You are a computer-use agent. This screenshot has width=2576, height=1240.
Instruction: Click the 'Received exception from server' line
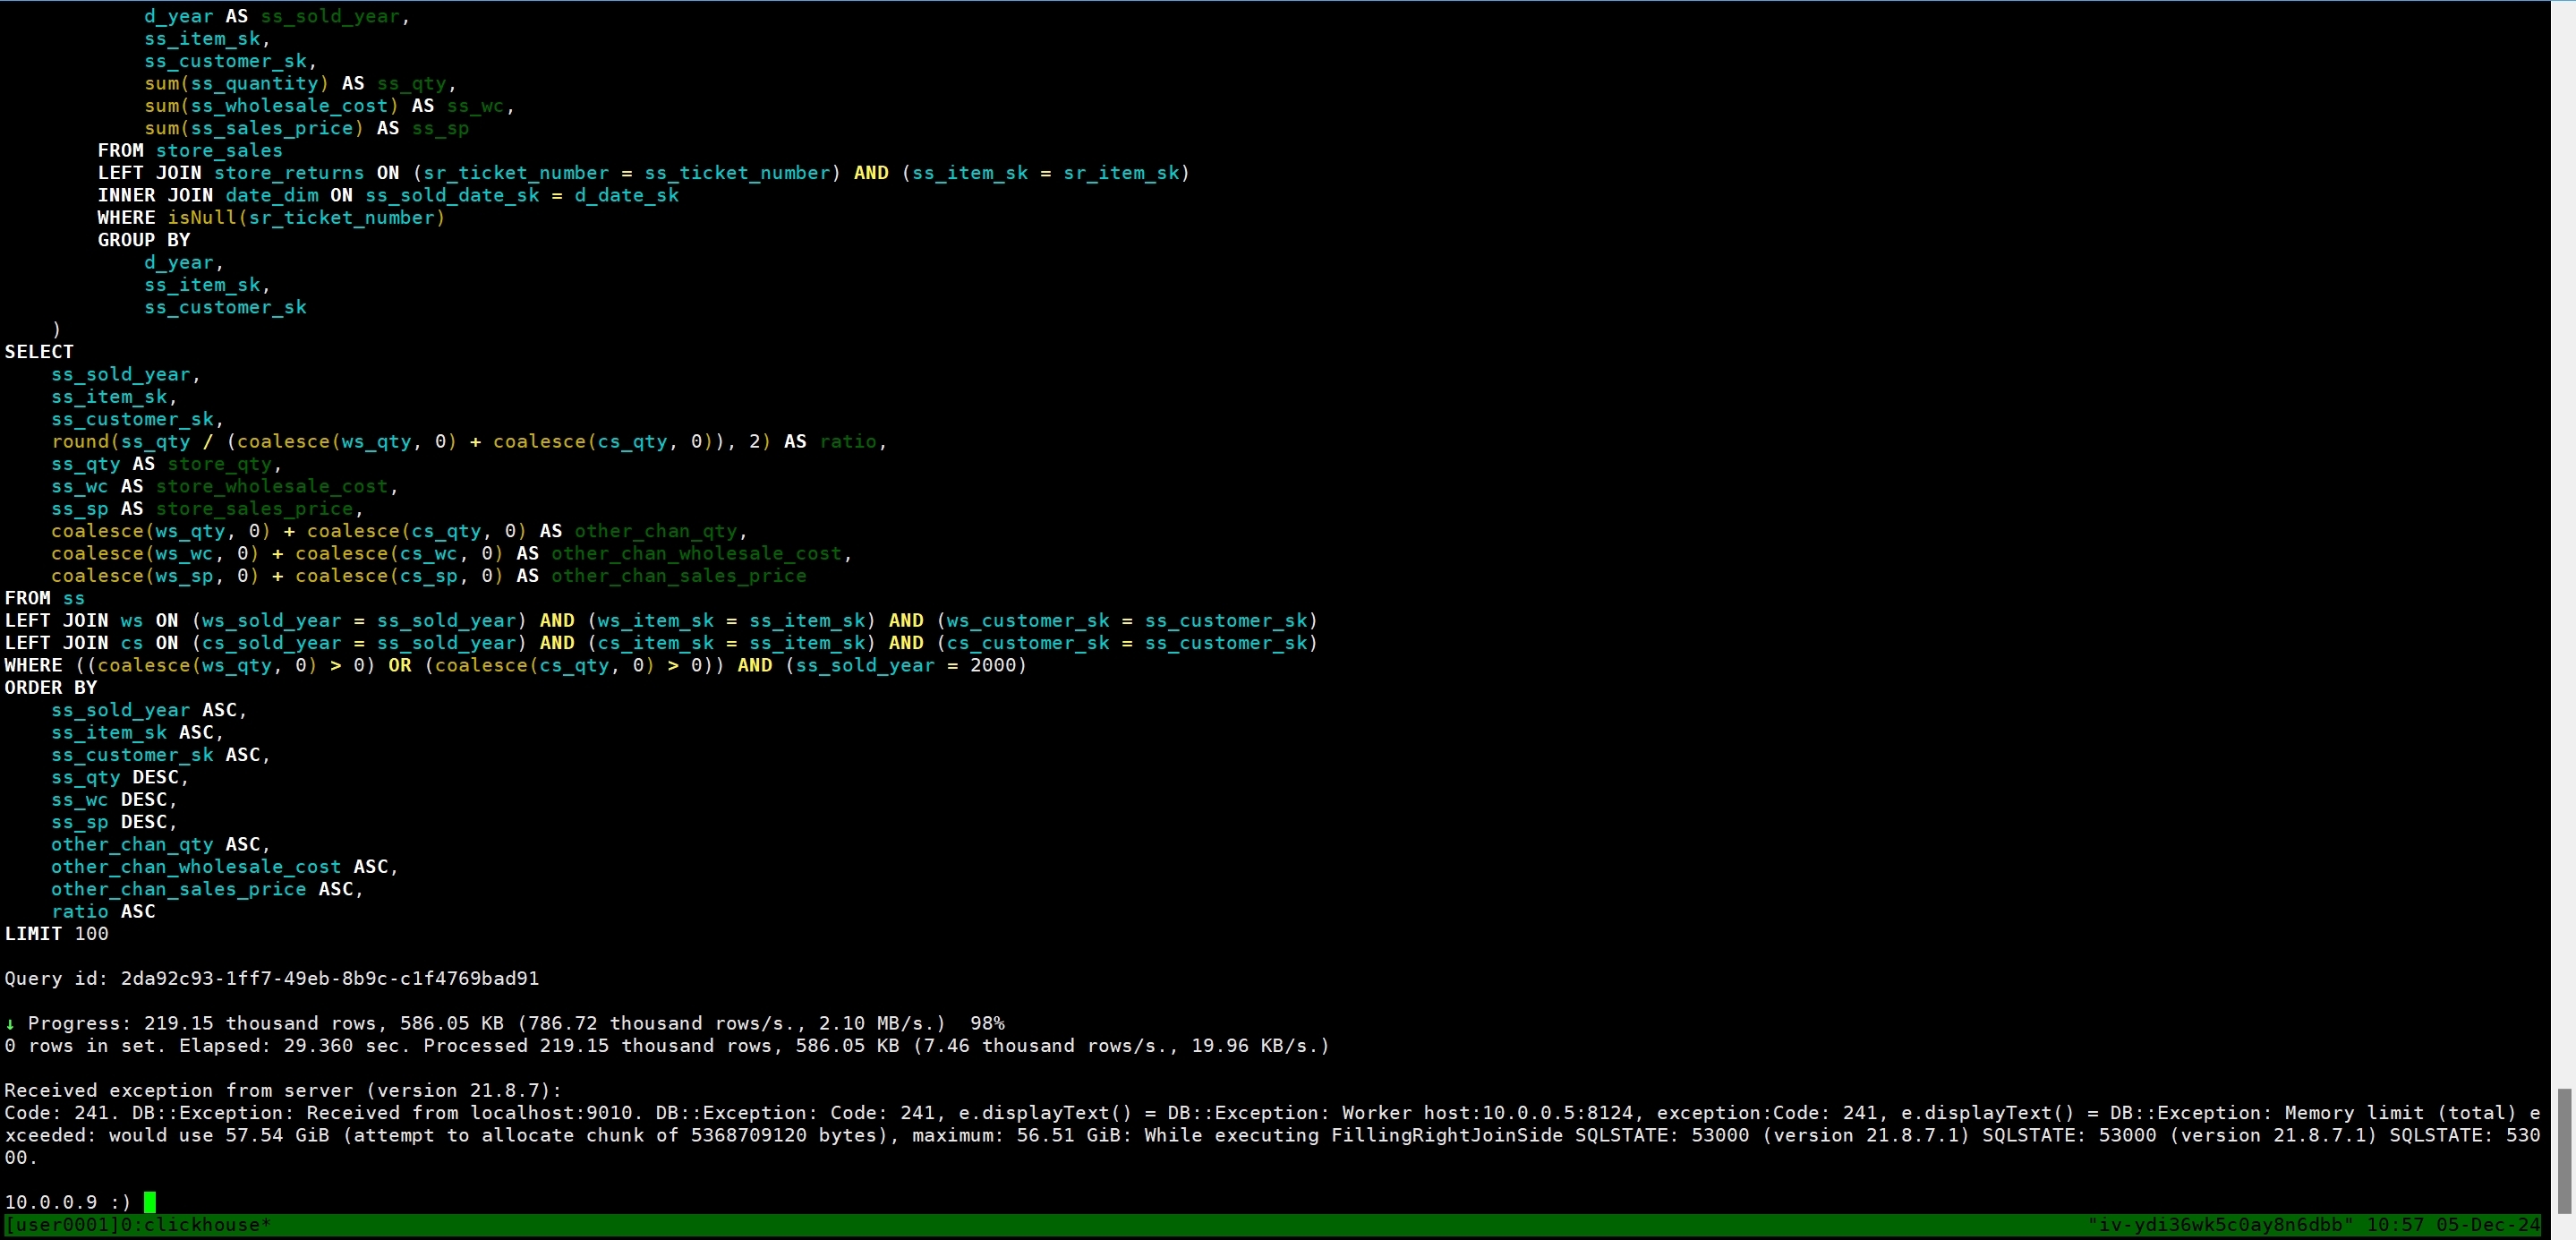pos(283,1090)
